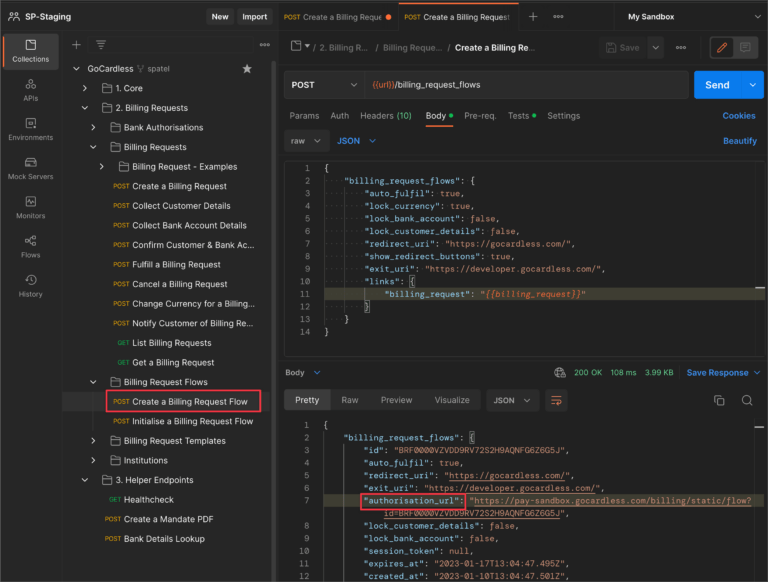Open the authorisation_url link in response
Viewport: 768px width, 582px height.
coord(612,501)
